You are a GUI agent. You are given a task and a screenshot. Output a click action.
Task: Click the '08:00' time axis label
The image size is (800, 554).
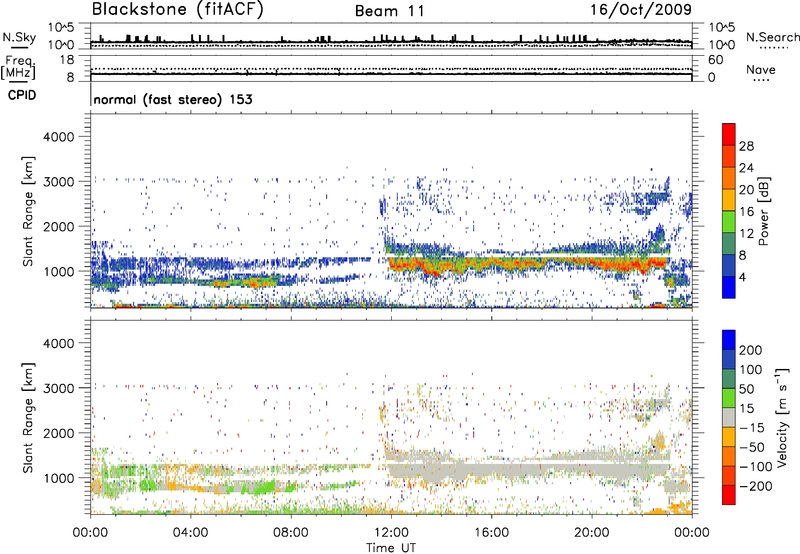(x=291, y=533)
